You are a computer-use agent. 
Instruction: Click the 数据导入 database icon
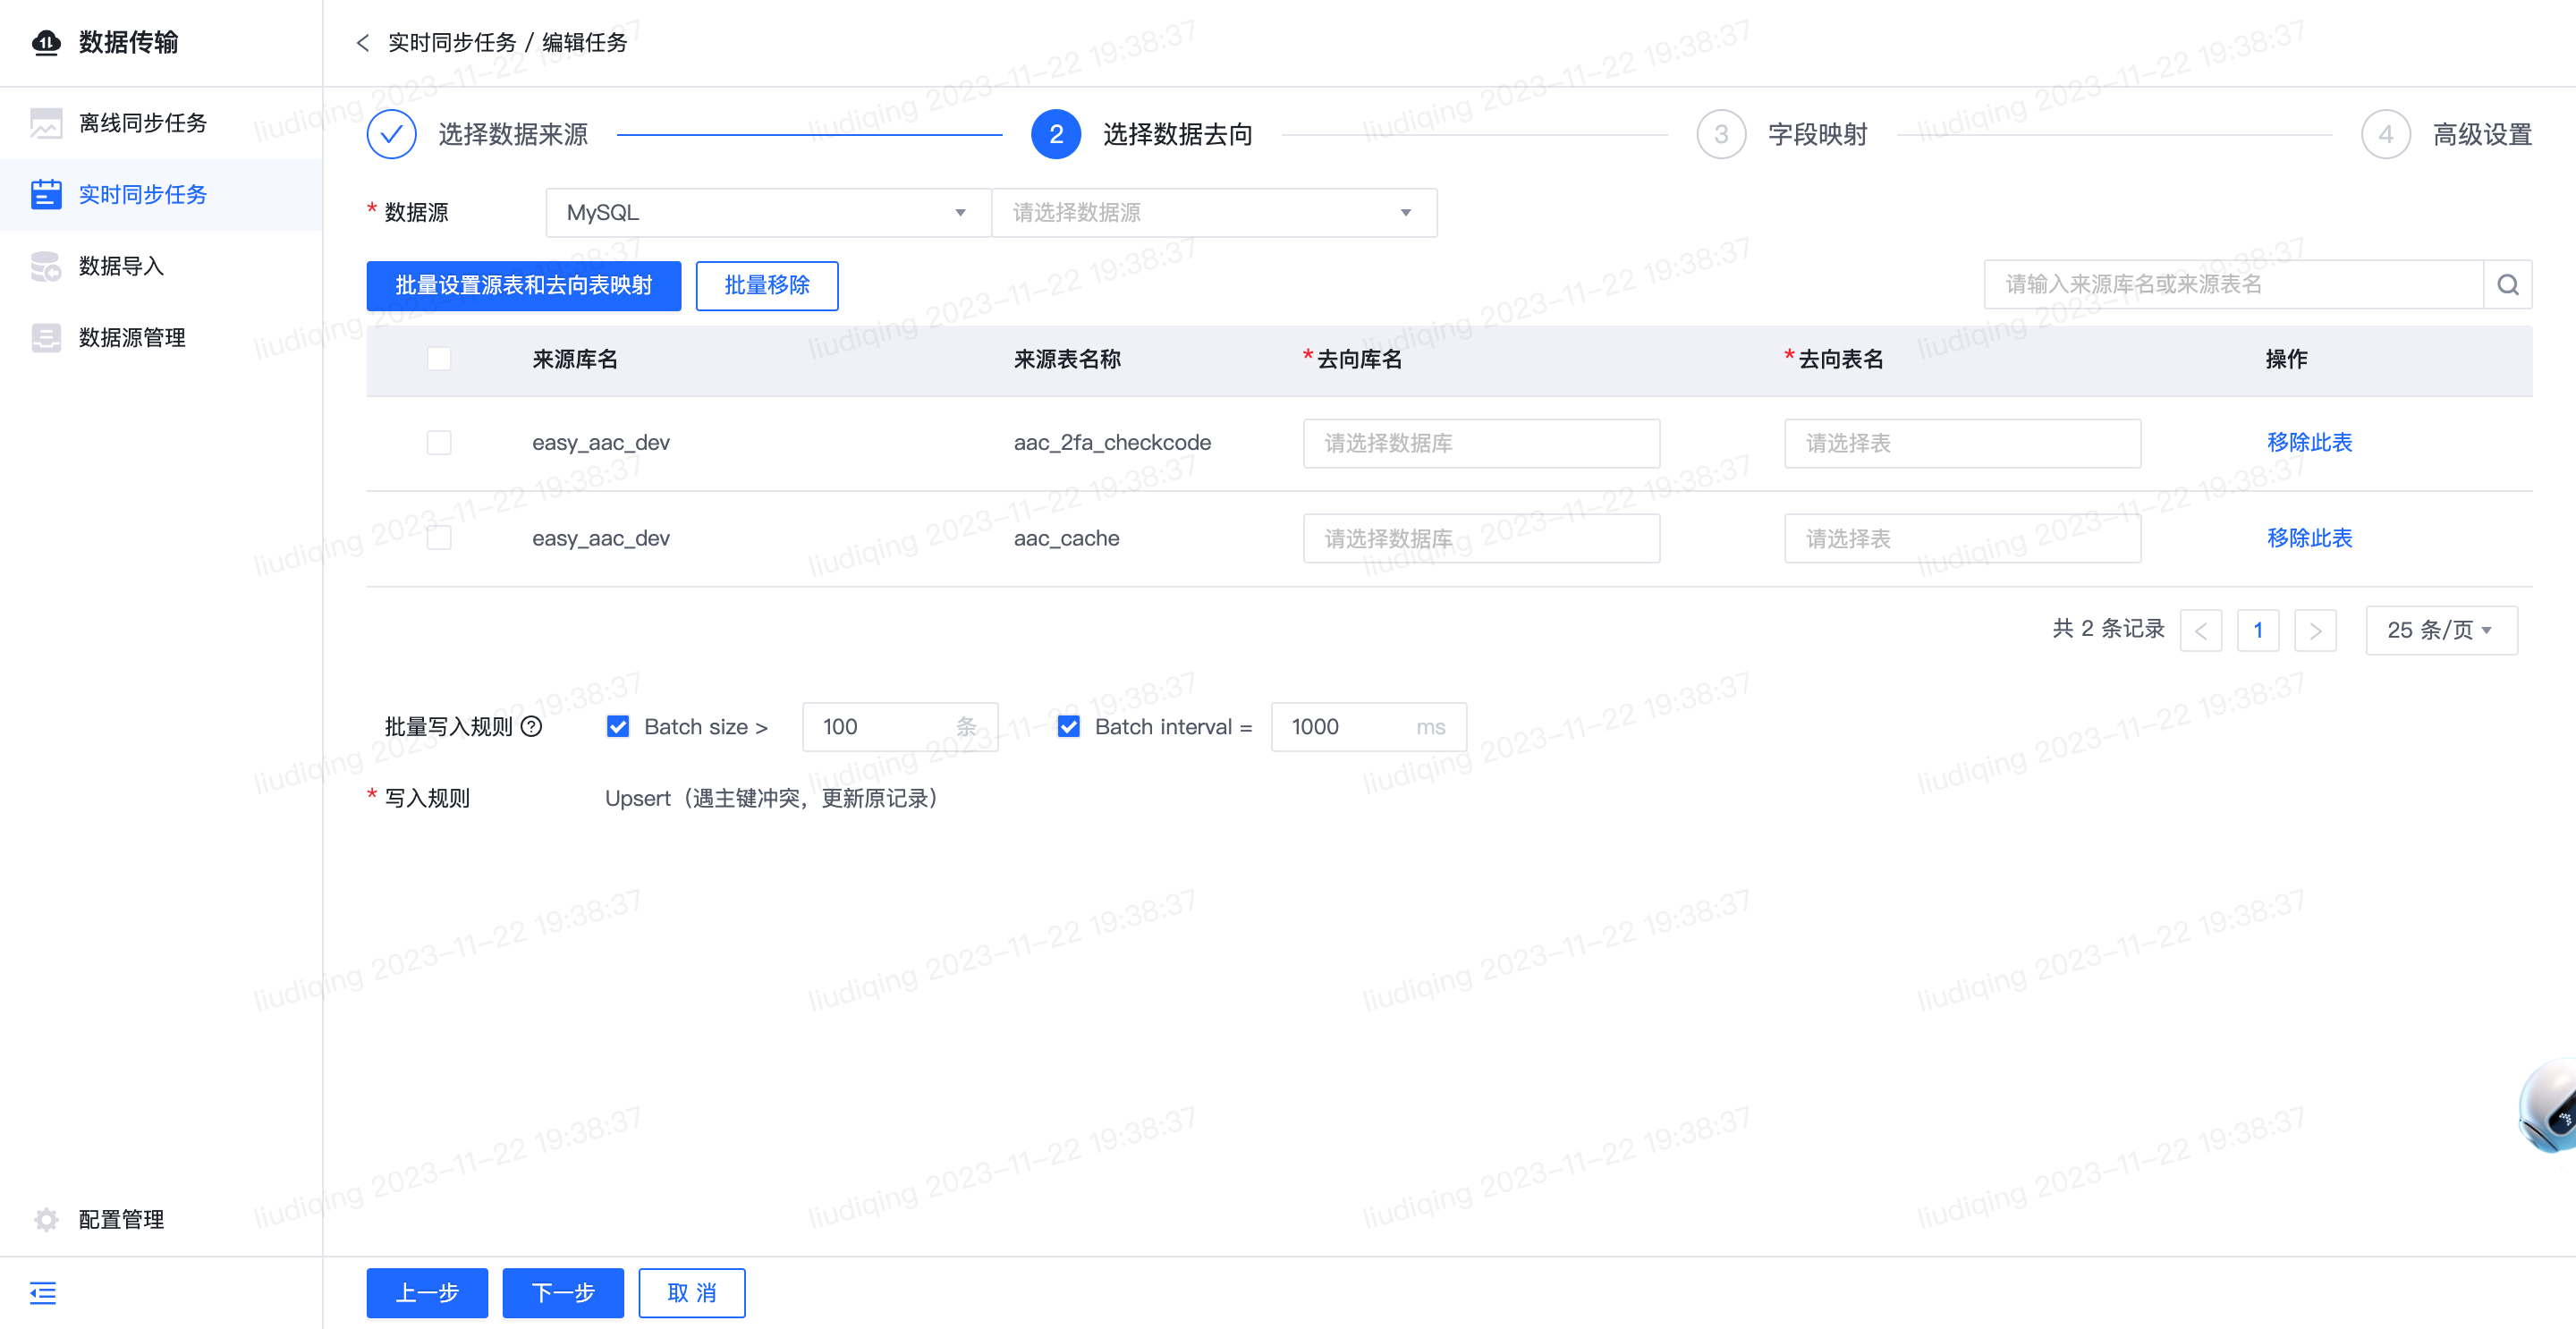pos(46,266)
